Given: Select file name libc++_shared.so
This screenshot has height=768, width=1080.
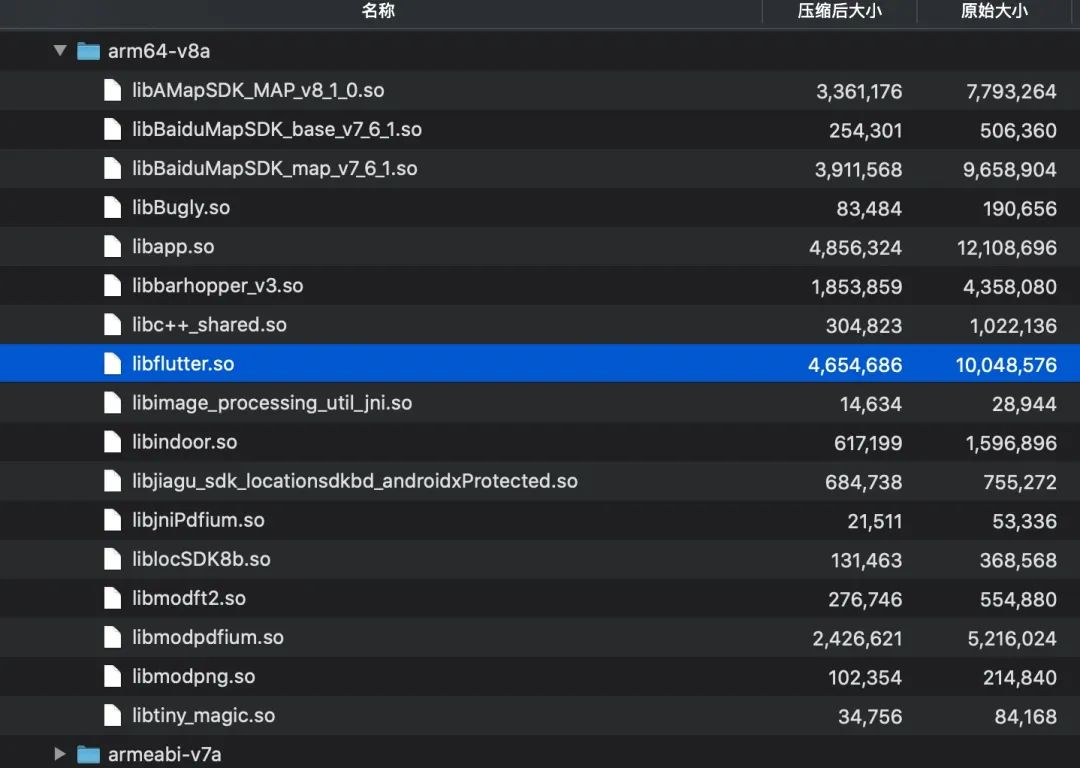Looking at the screenshot, I should point(209,324).
